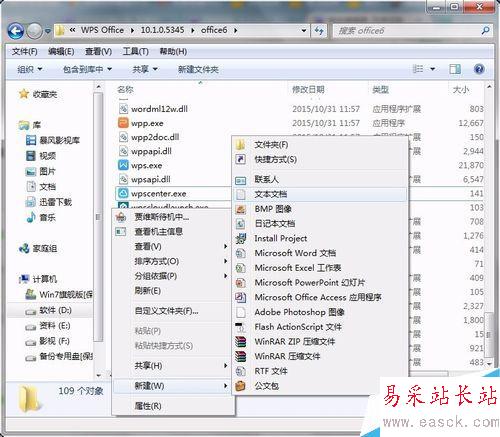The image size is (500, 437).
Task: Click the Contact card icon in submenu
Action: [240, 180]
